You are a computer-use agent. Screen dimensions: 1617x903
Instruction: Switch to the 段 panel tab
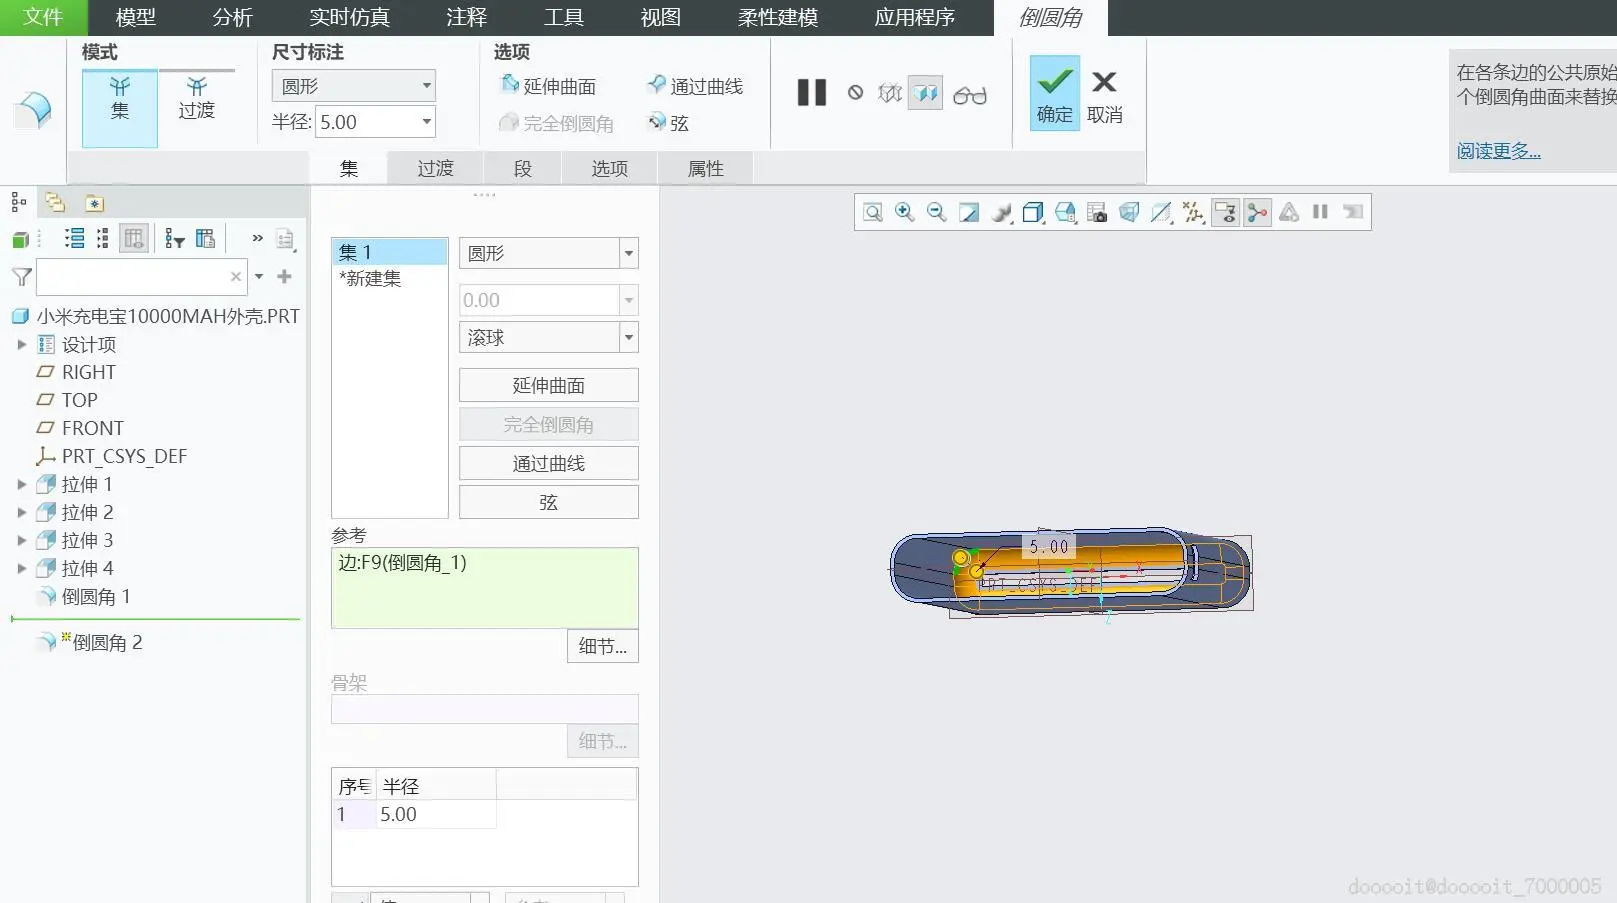pyautogui.click(x=522, y=169)
